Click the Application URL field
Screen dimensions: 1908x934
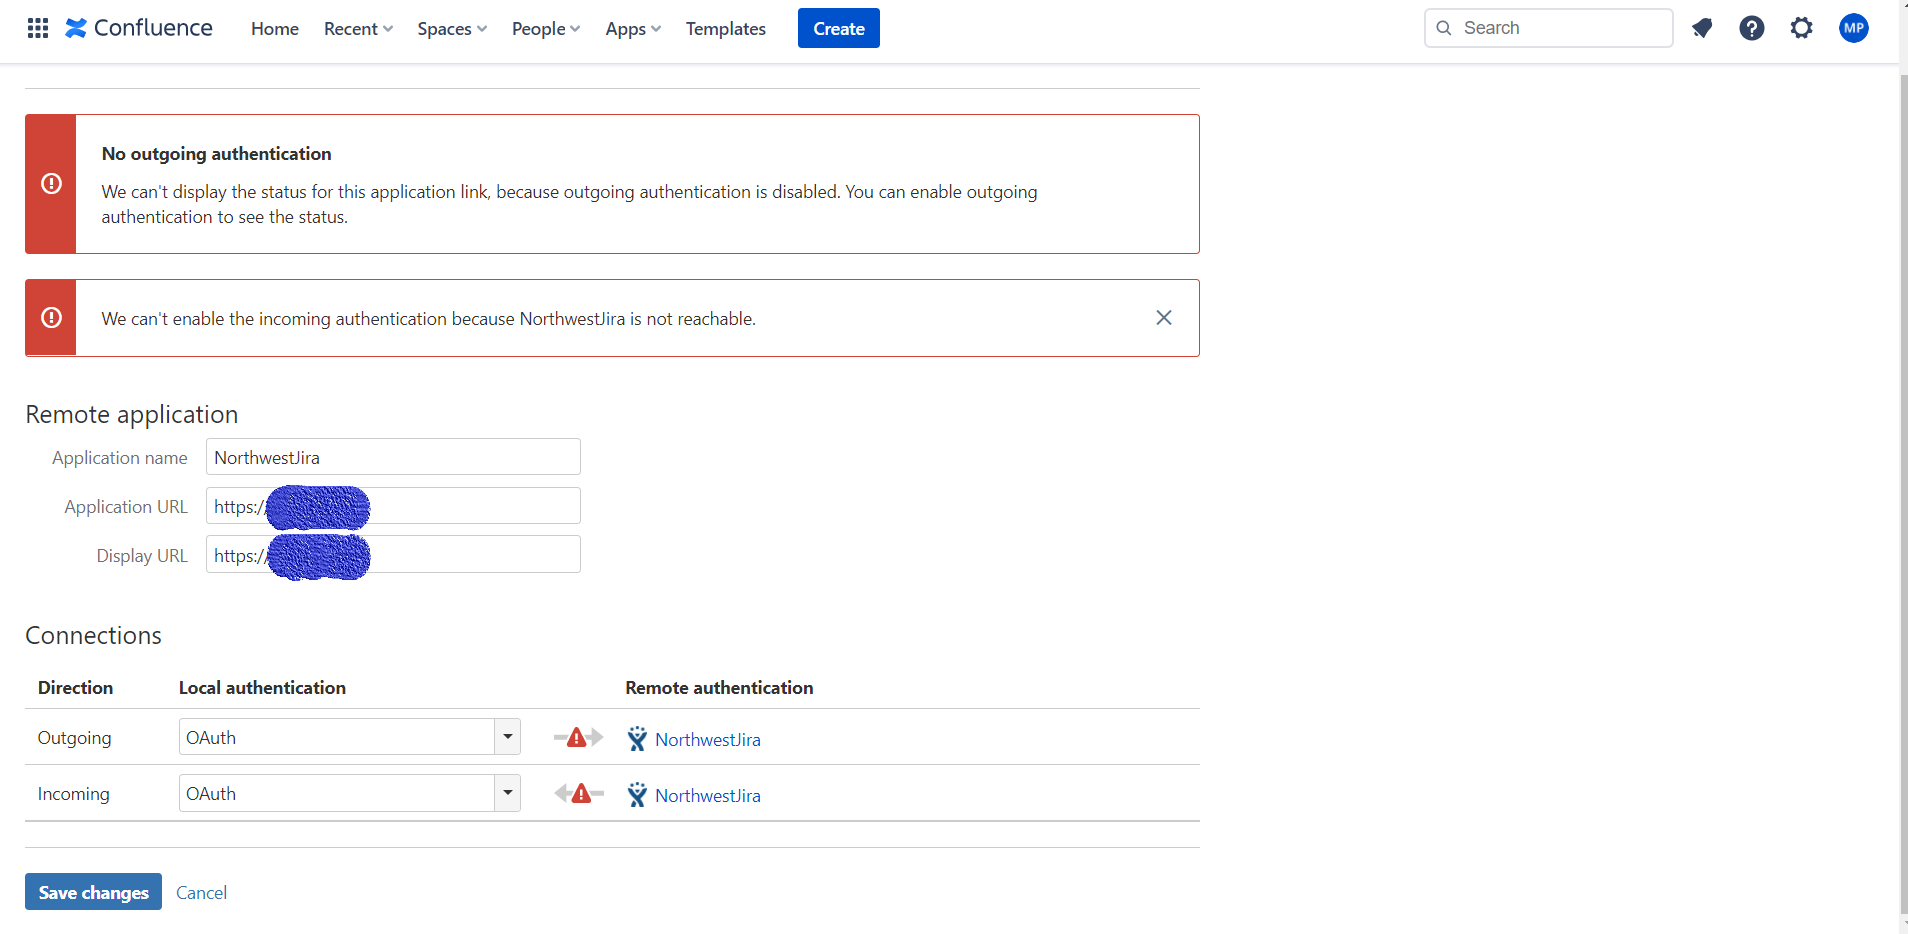[x=393, y=506]
